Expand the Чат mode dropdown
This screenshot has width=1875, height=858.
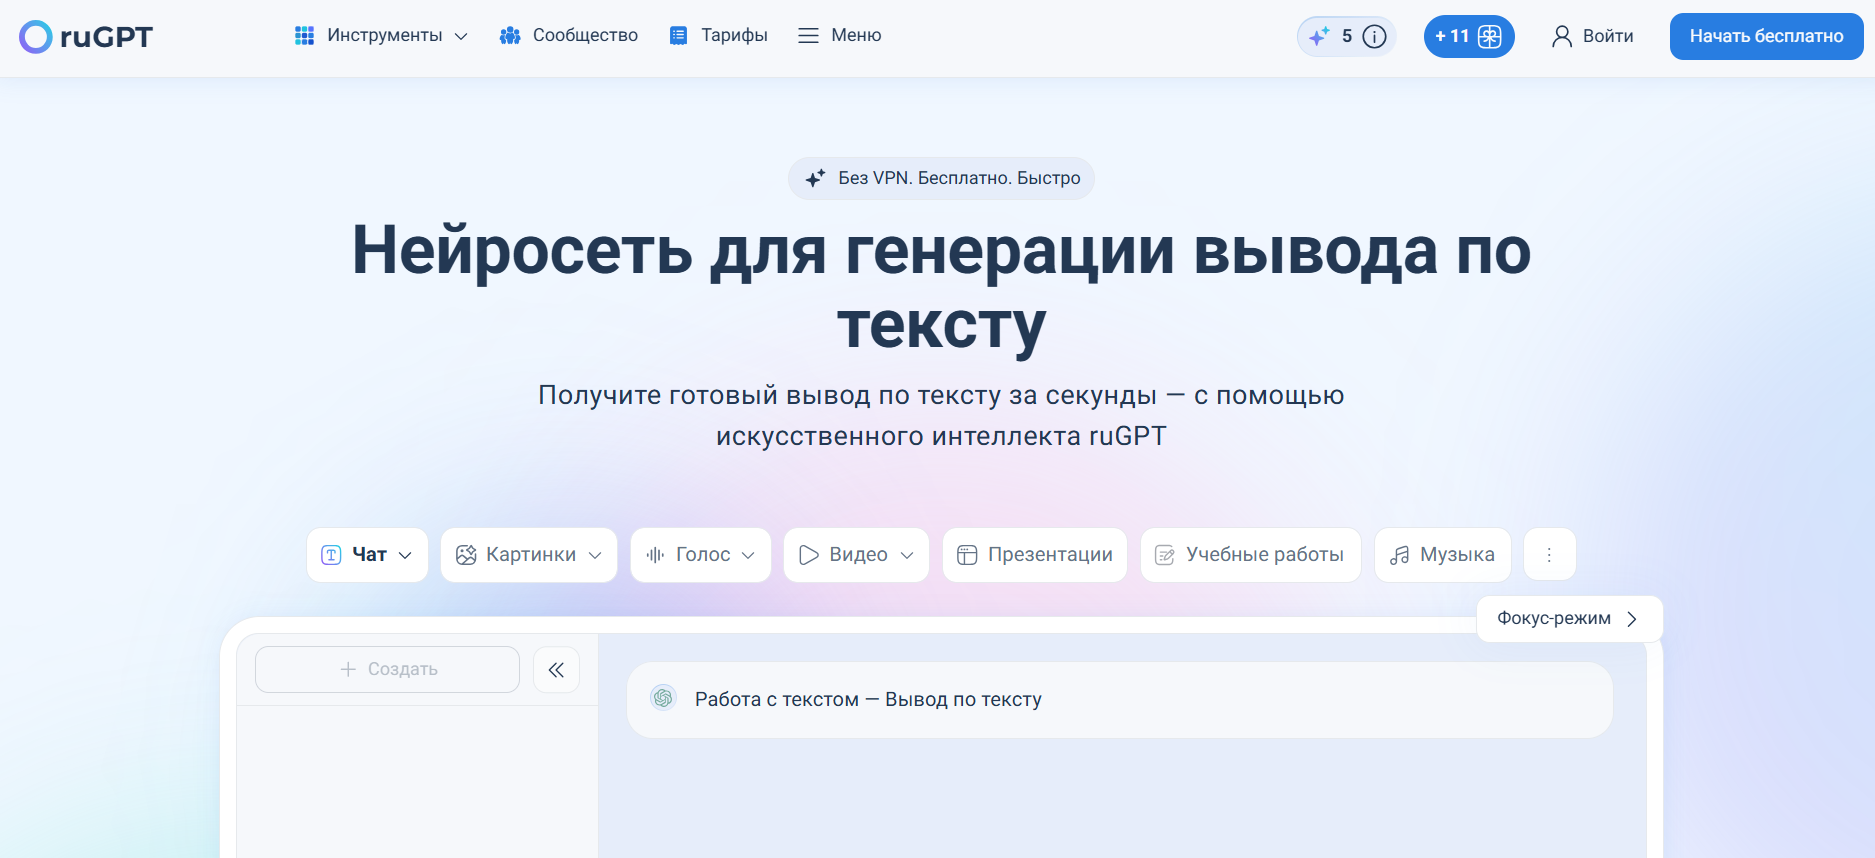[405, 555]
